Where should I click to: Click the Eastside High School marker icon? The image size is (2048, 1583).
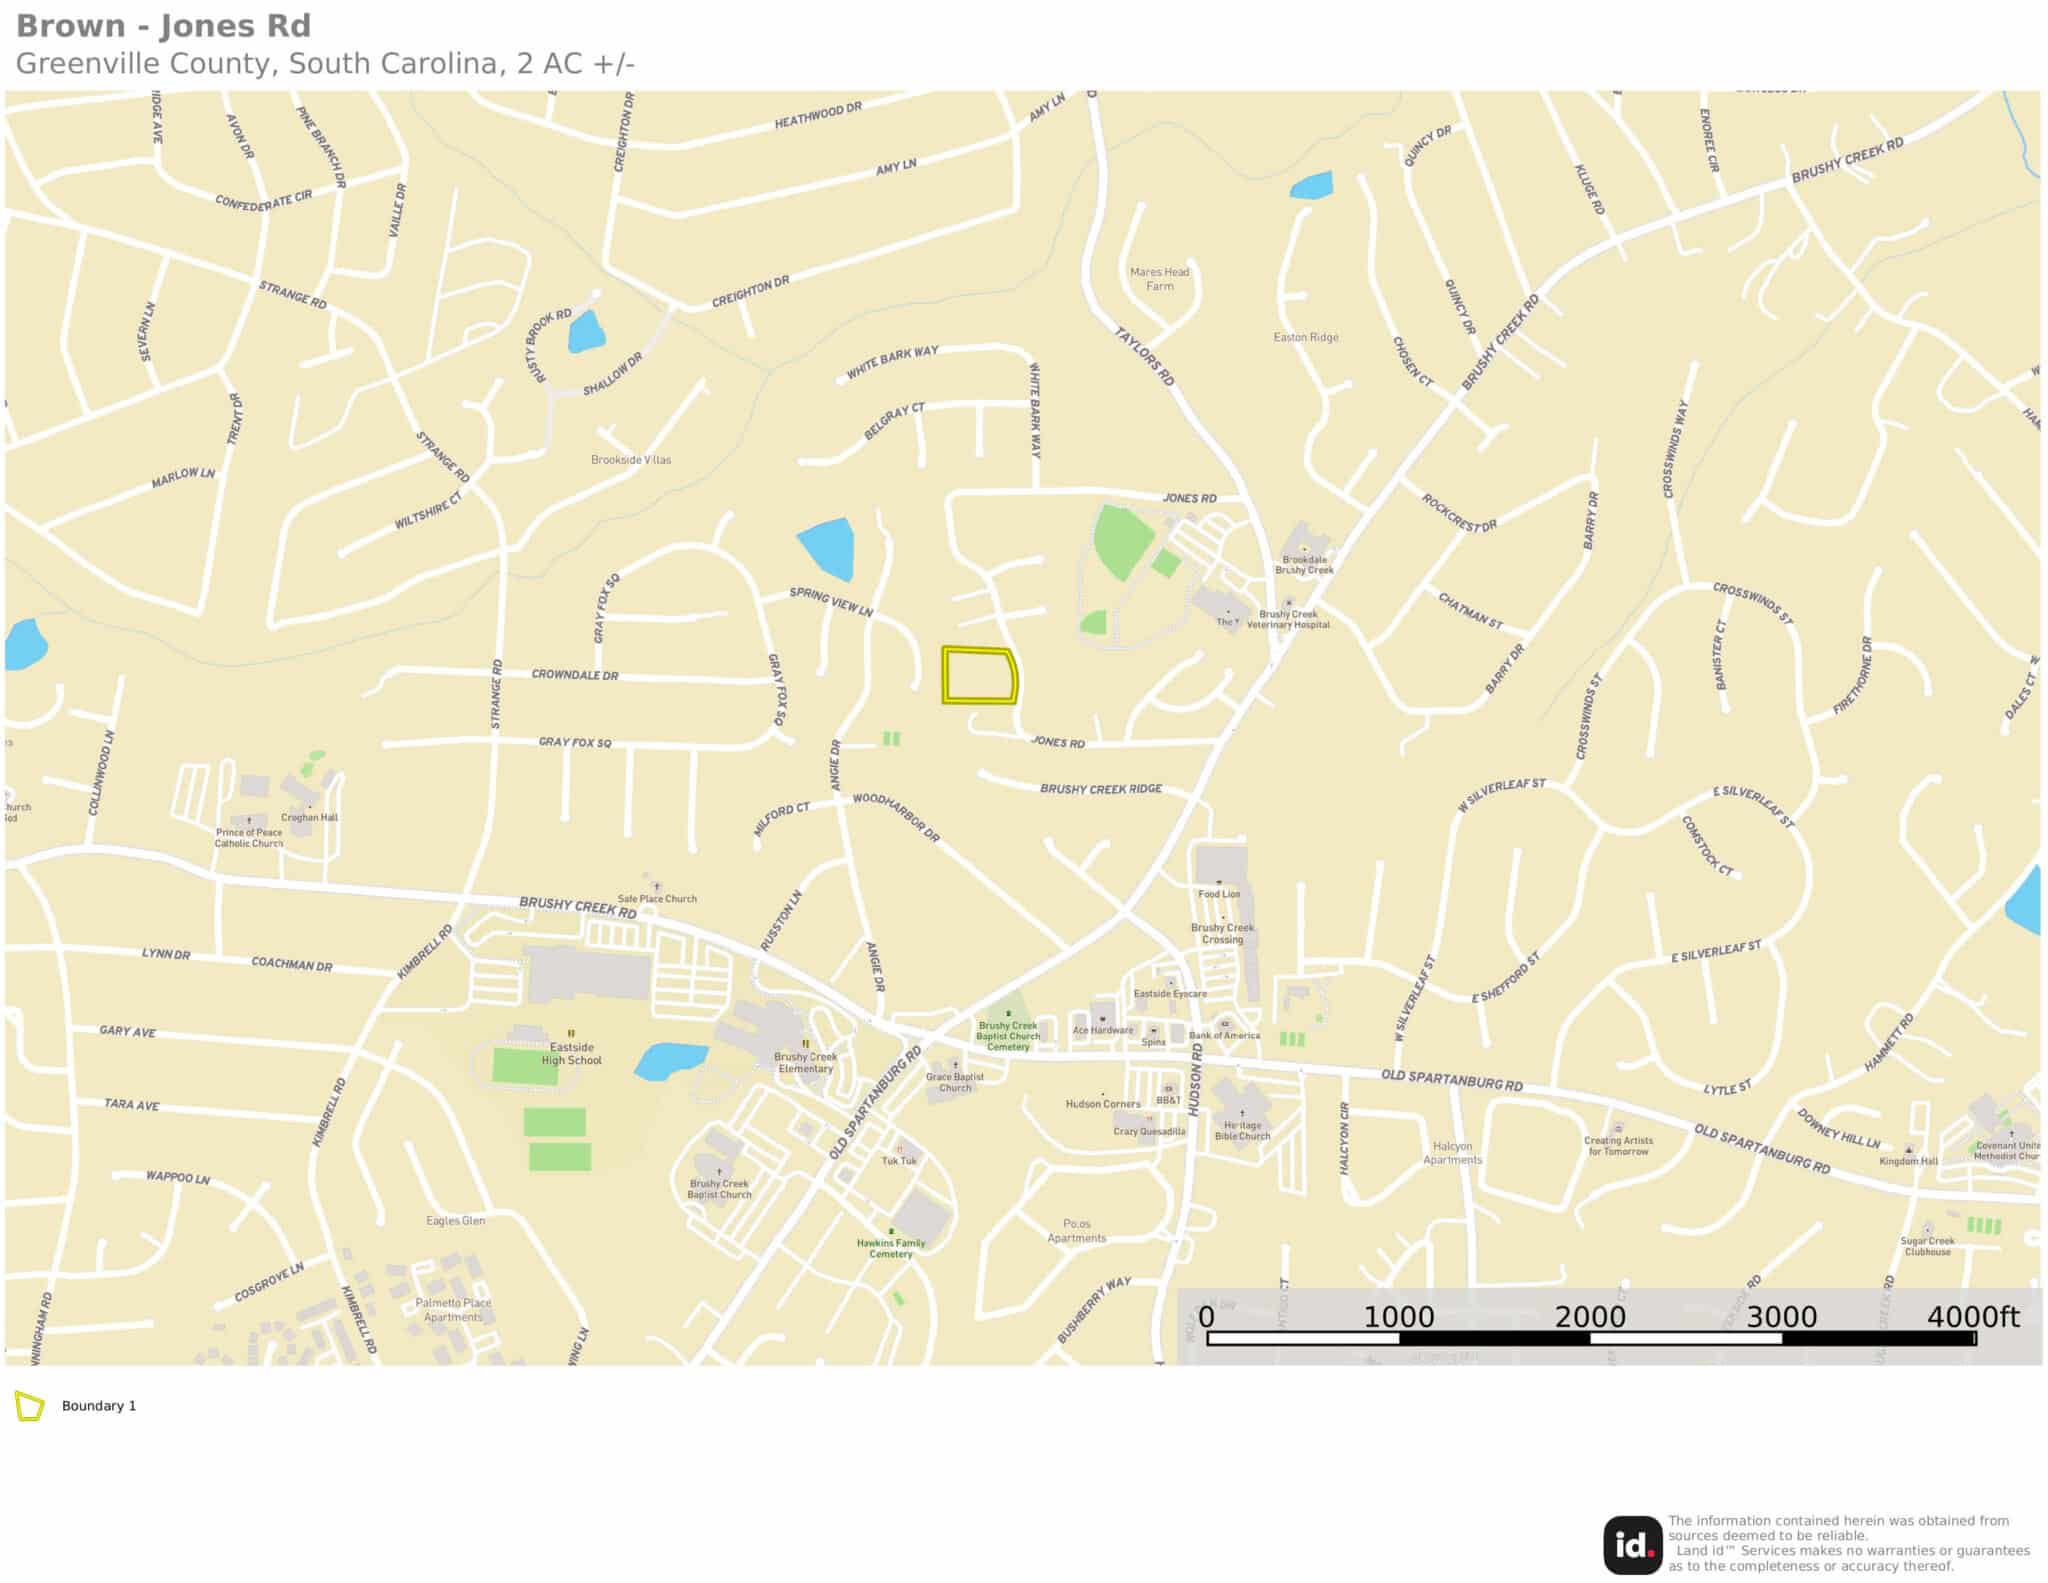click(x=571, y=1033)
